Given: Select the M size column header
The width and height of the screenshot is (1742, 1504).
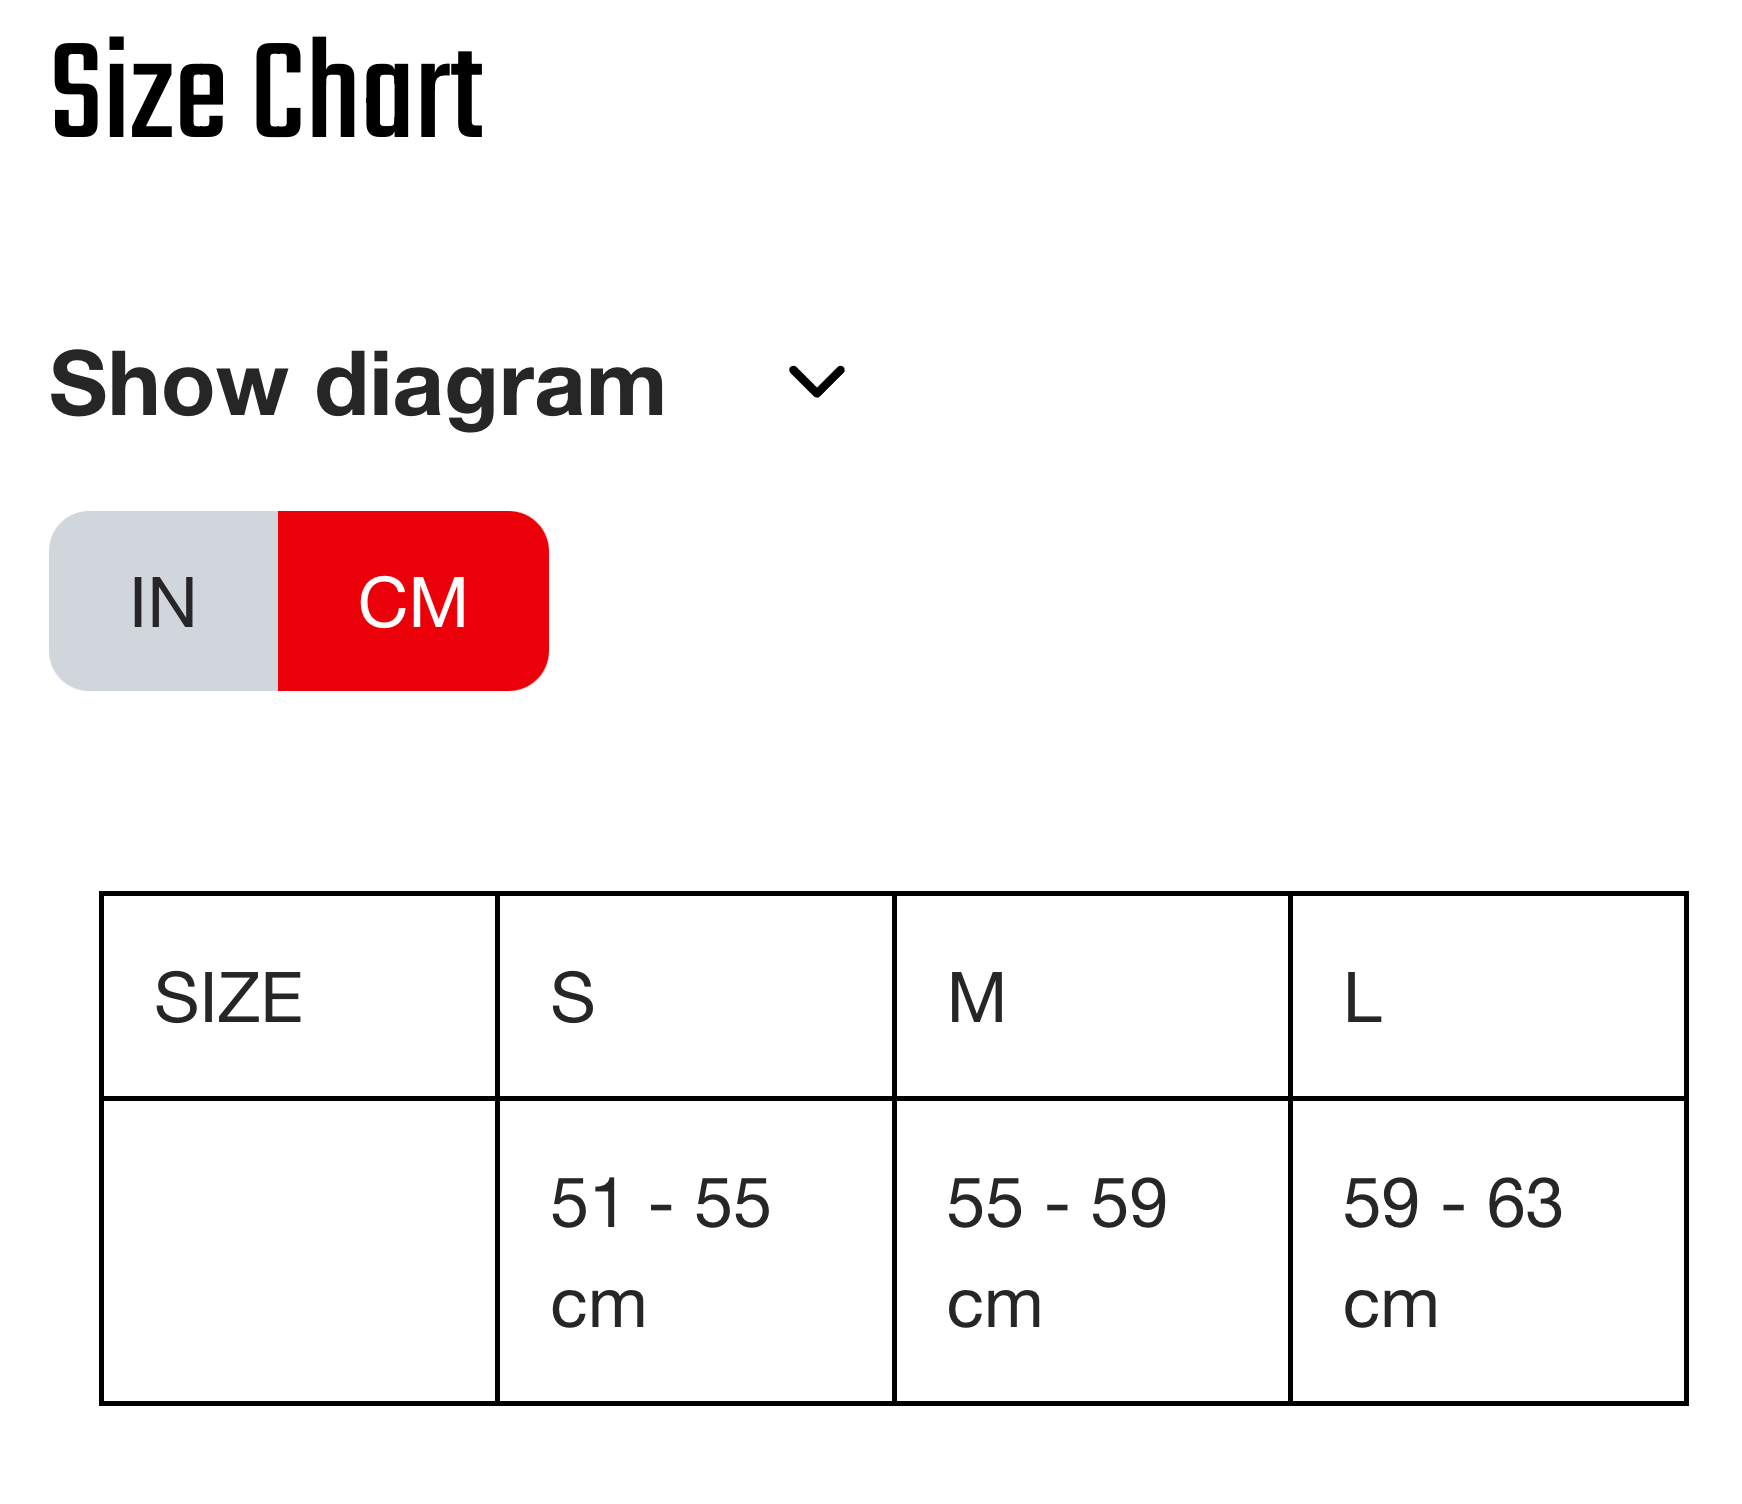Looking at the screenshot, I should tap(976, 998).
